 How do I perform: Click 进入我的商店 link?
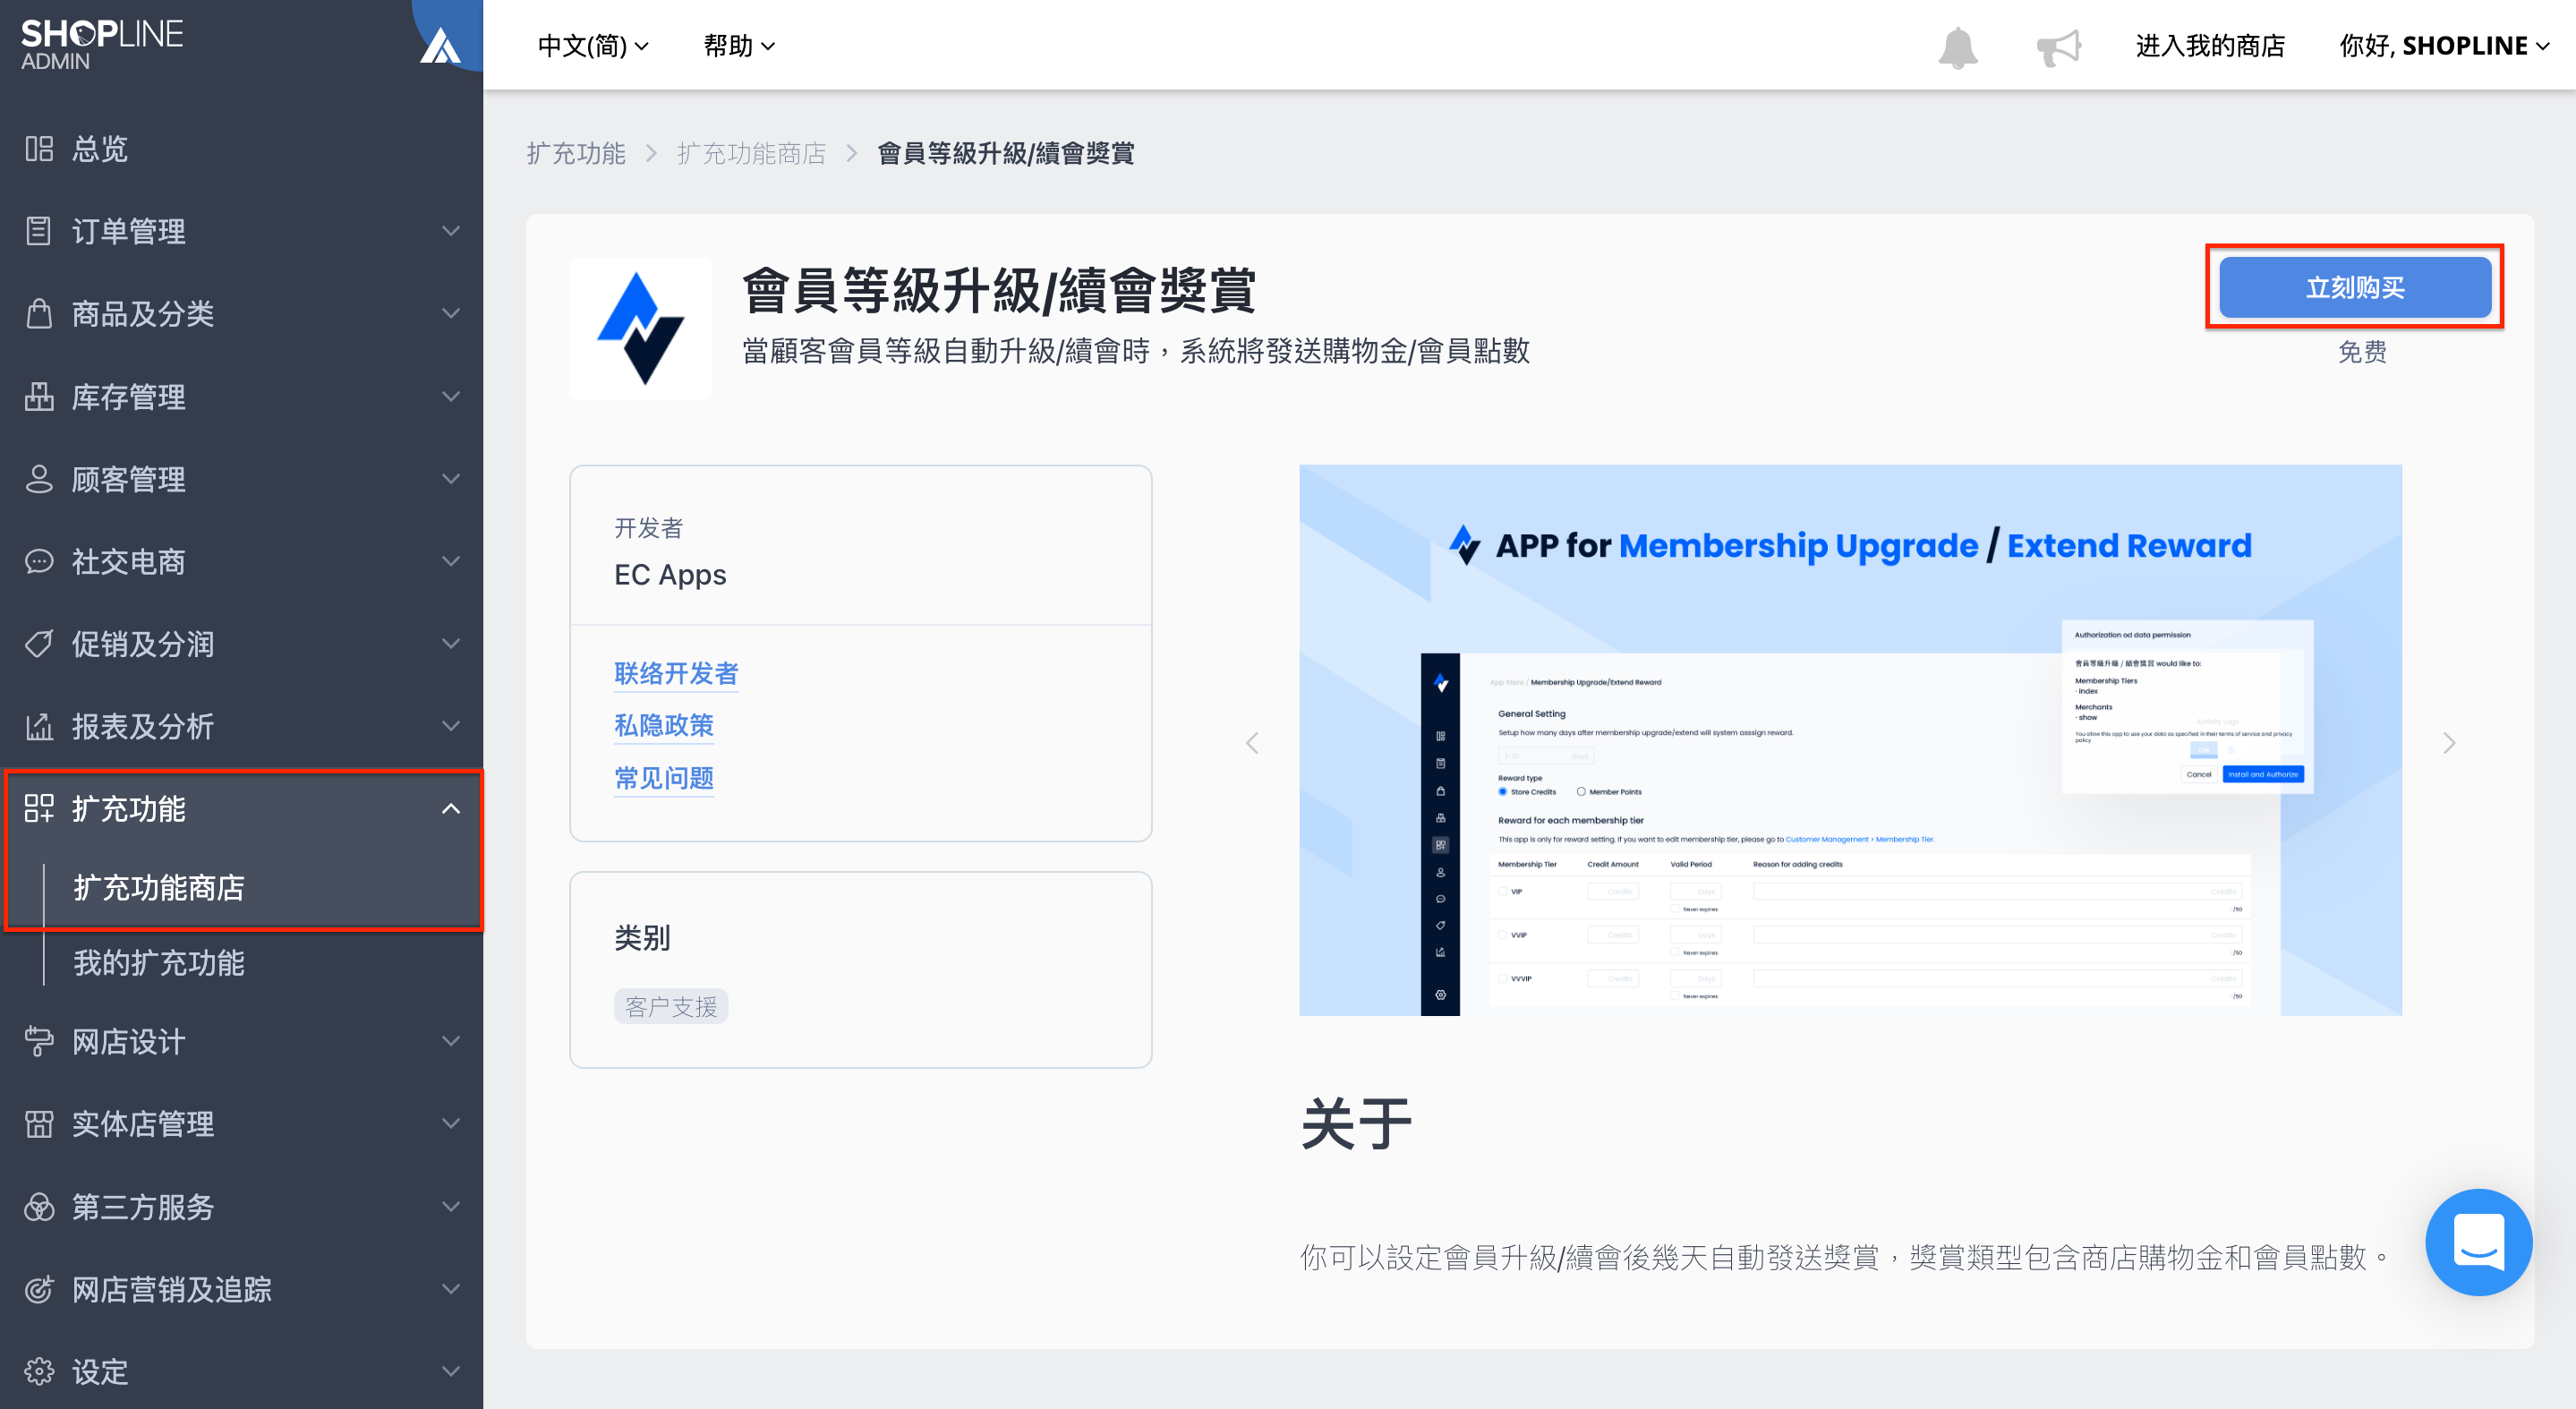pyautogui.click(x=2210, y=46)
